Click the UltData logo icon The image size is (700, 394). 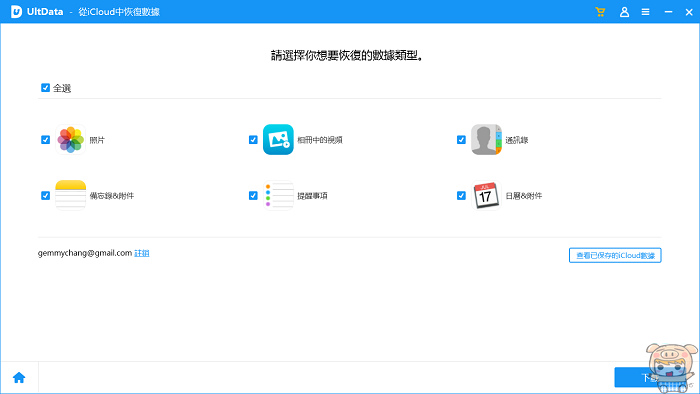click(16, 12)
